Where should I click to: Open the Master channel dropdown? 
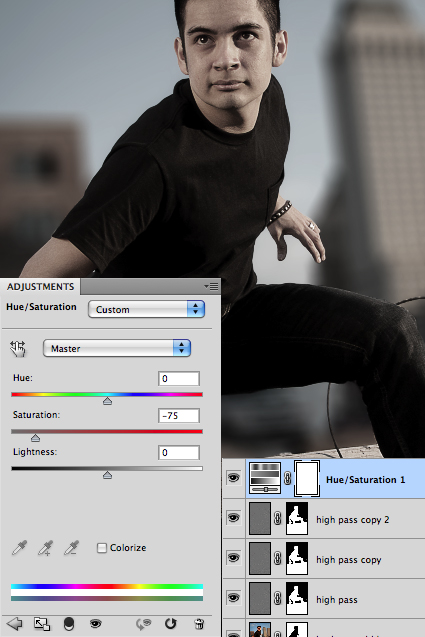[117, 348]
